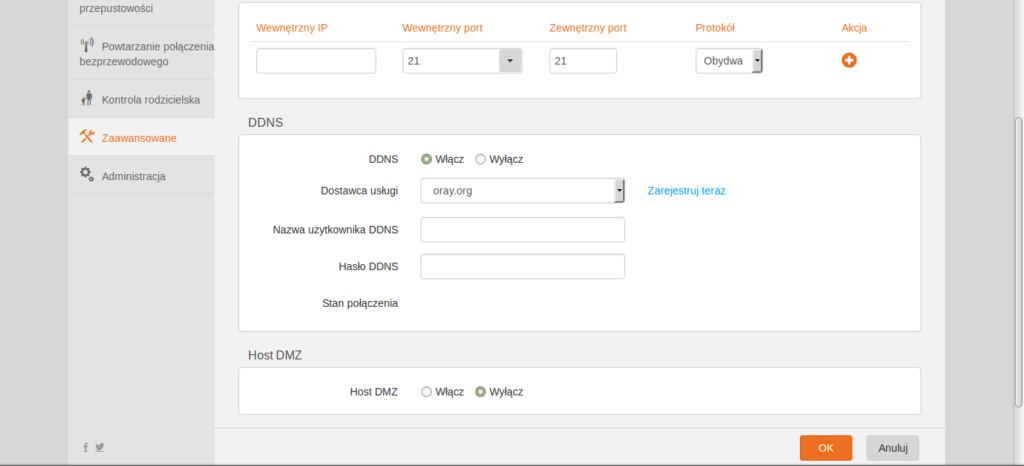Viewport: 1024px width, 466px height.
Task: Go to Administracja in the sidebar
Action: click(133, 176)
